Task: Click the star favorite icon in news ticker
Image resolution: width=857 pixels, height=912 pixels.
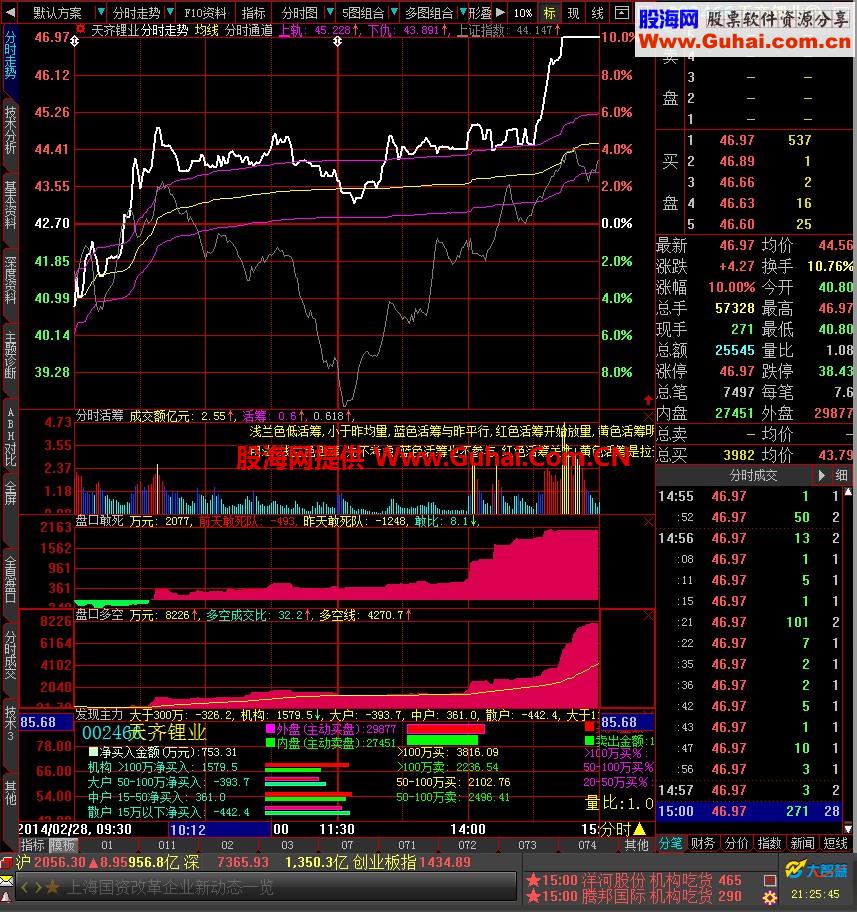Action: click(x=53, y=887)
